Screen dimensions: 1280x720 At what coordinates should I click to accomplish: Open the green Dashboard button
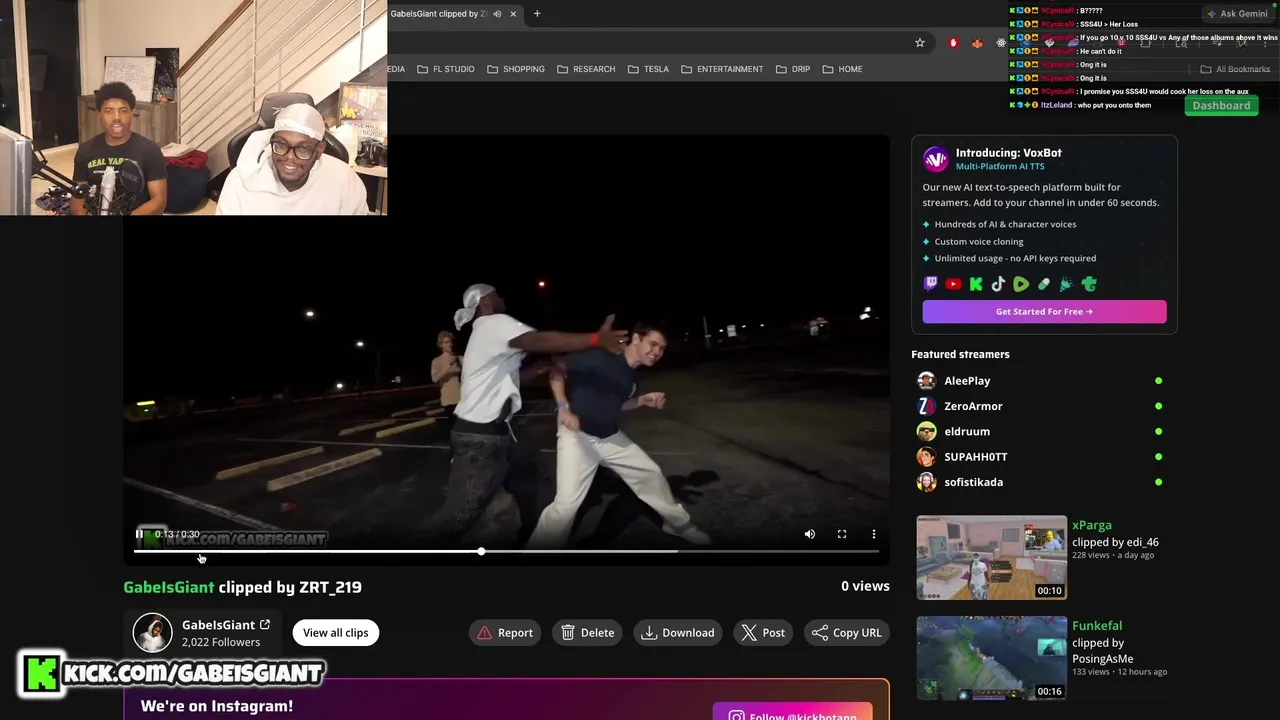point(1221,105)
